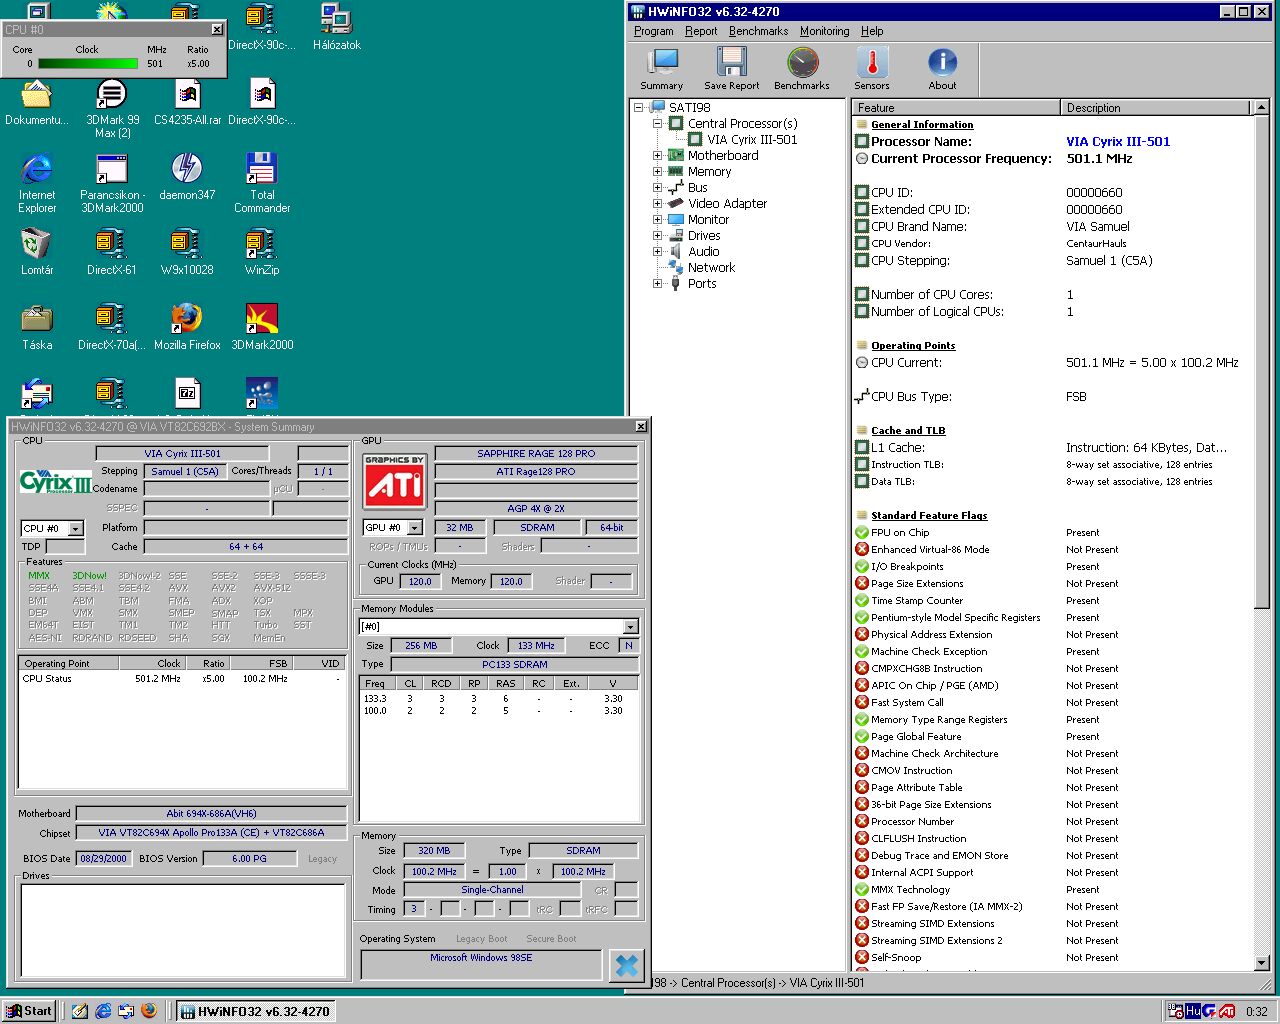Image resolution: width=1280 pixels, height=1024 pixels.
Task: Open the daemon347 desktop icon
Action: click(187, 177)
